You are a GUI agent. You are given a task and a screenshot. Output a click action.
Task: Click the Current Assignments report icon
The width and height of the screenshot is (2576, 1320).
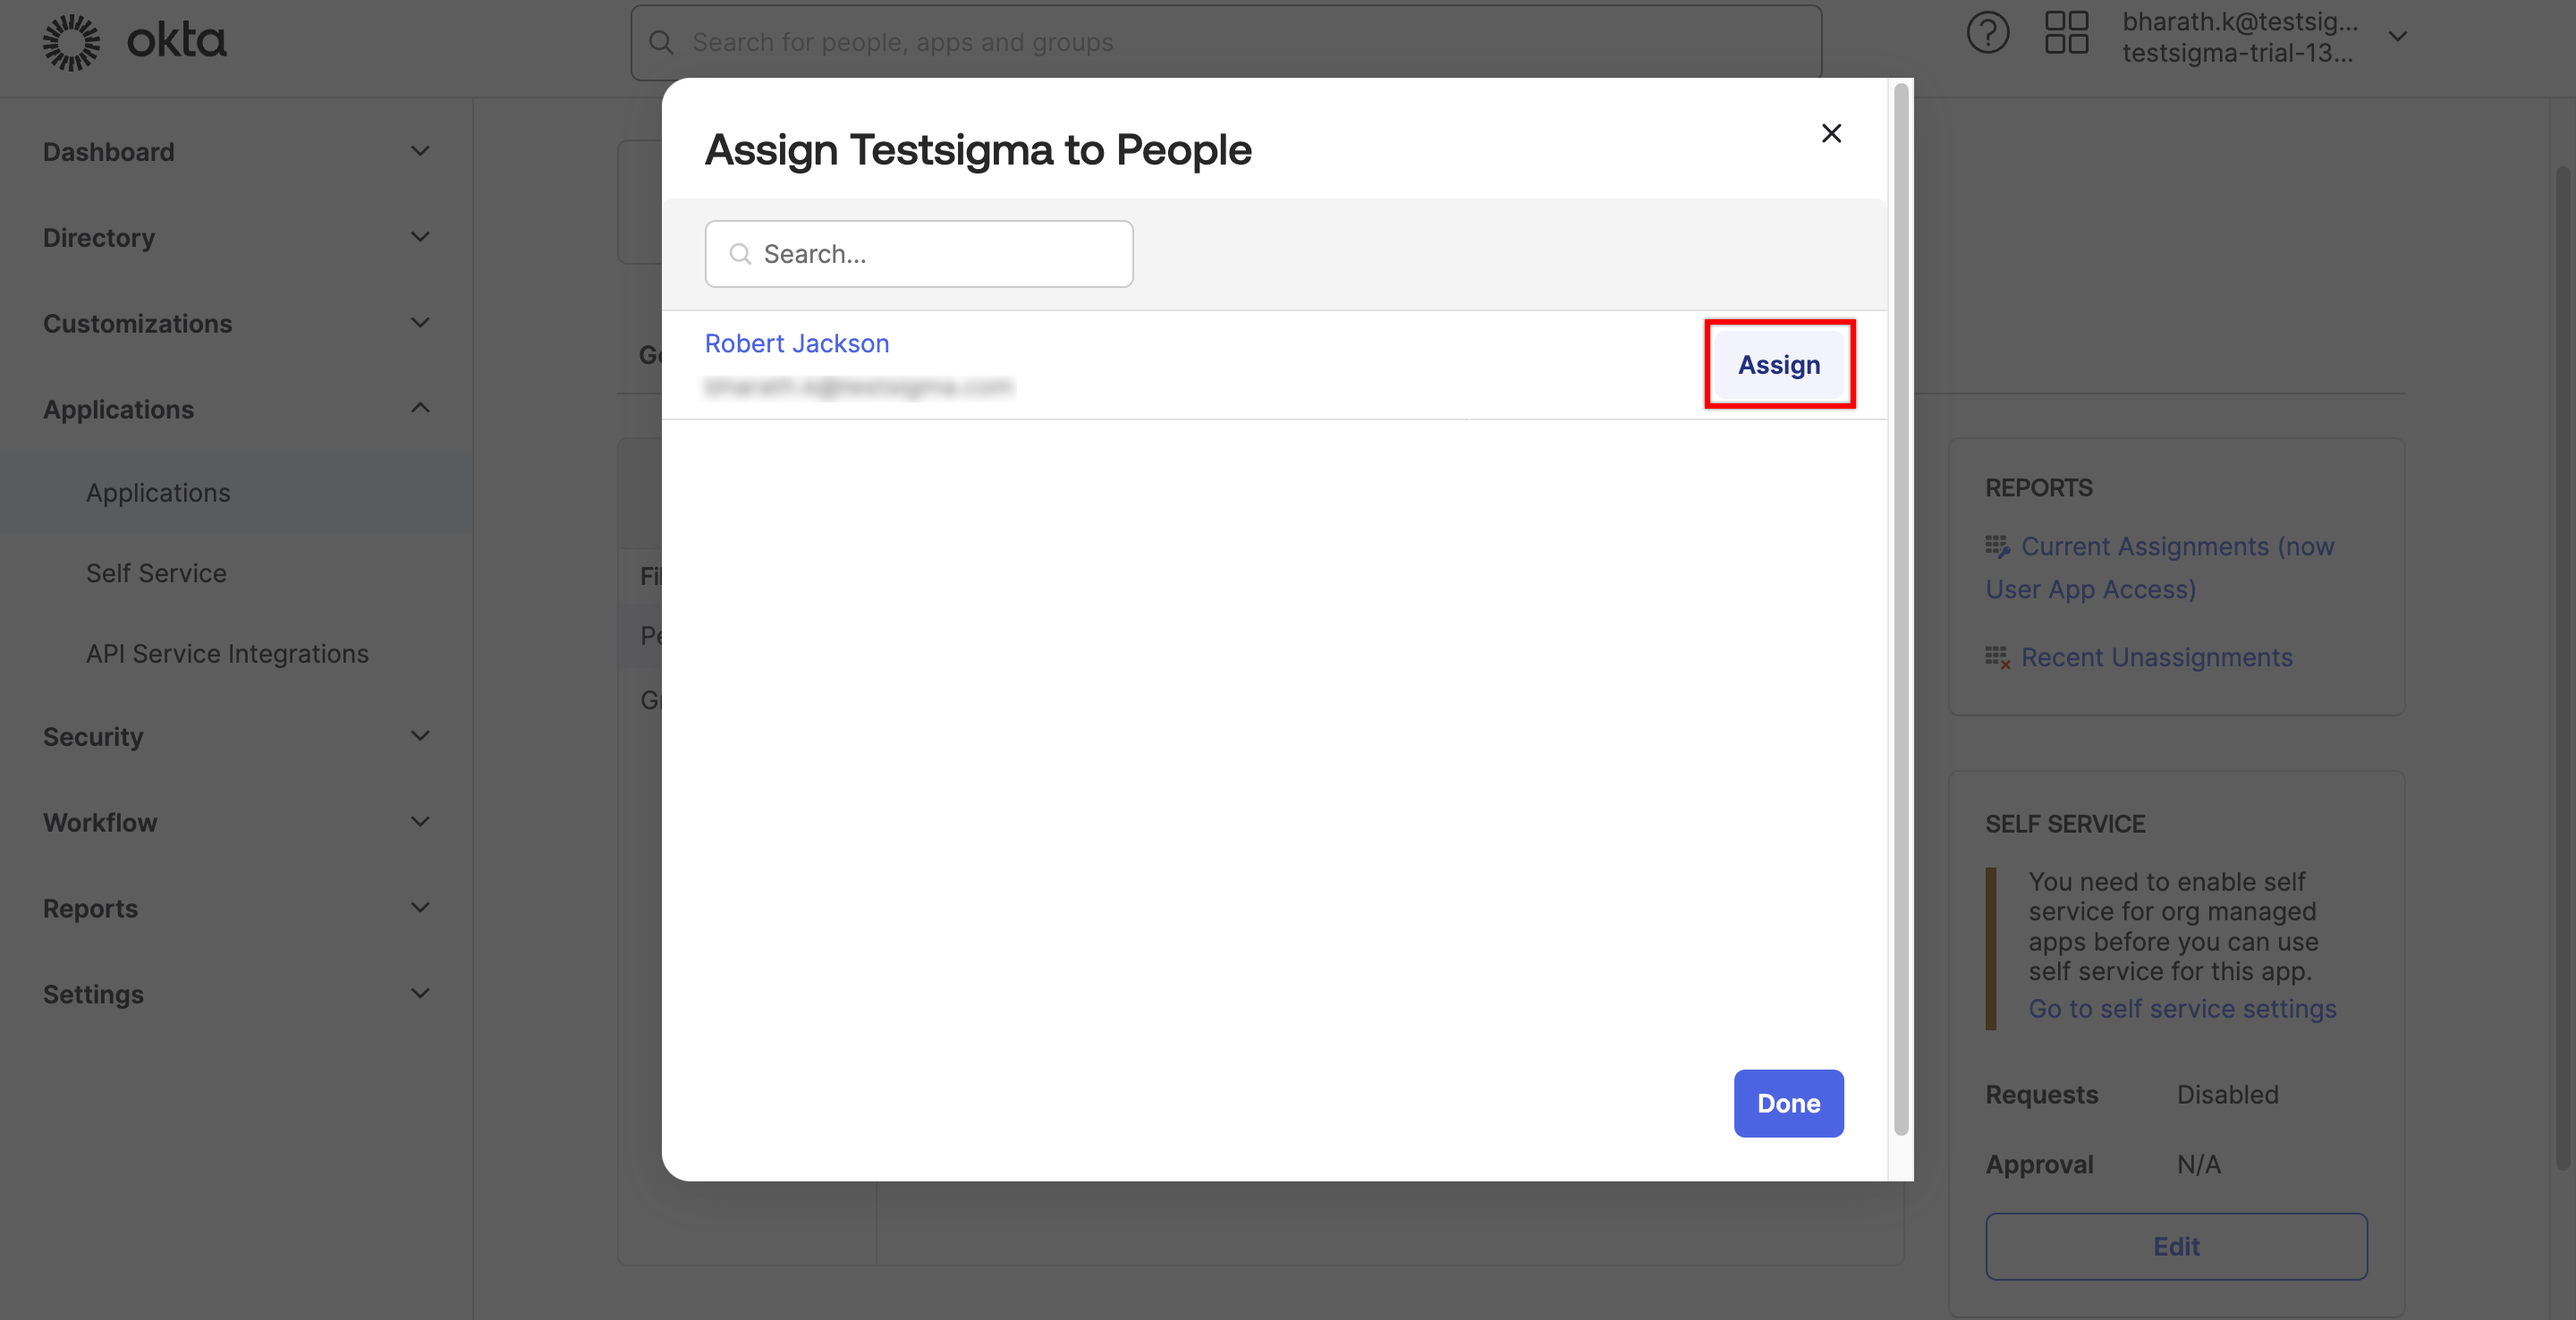[x=1998, y=546]
